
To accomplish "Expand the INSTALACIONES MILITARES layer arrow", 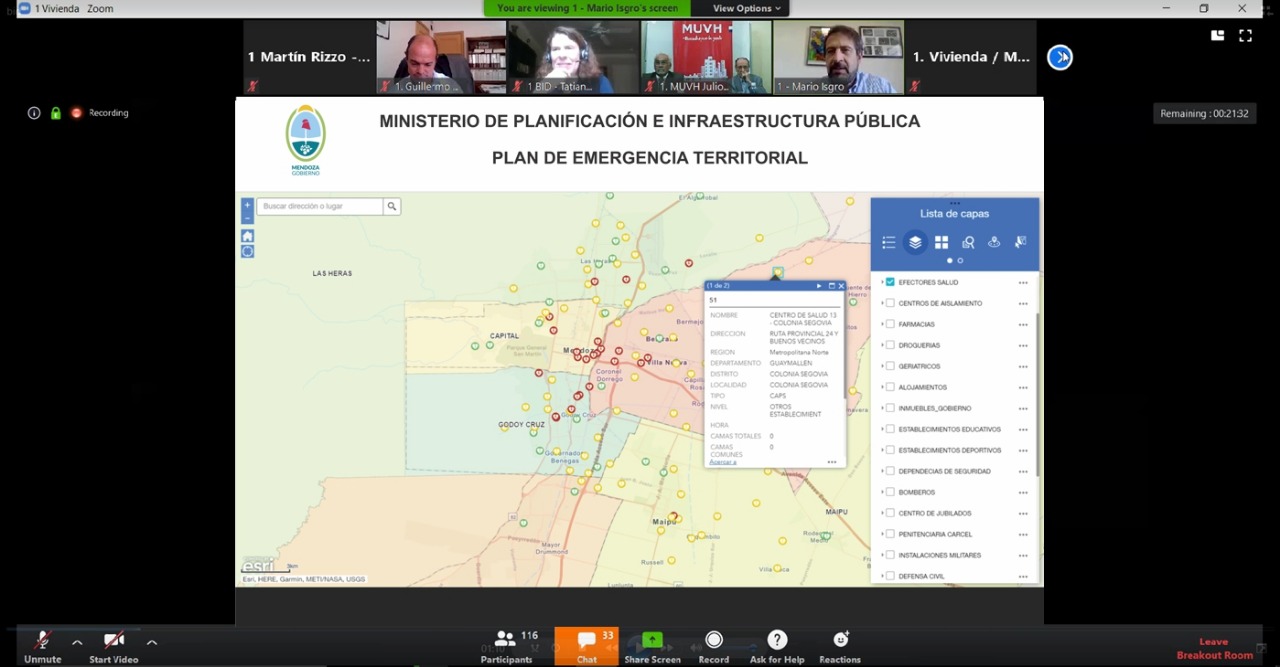I will coord(881,555).
